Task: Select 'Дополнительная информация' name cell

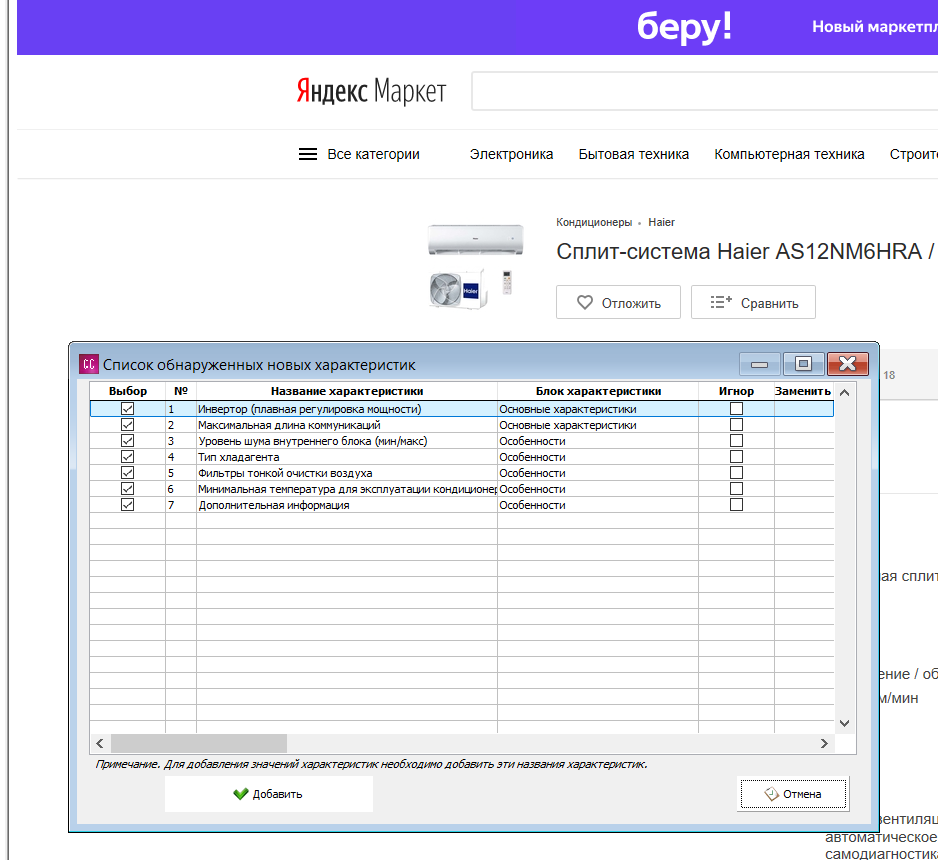Action: 347,505
